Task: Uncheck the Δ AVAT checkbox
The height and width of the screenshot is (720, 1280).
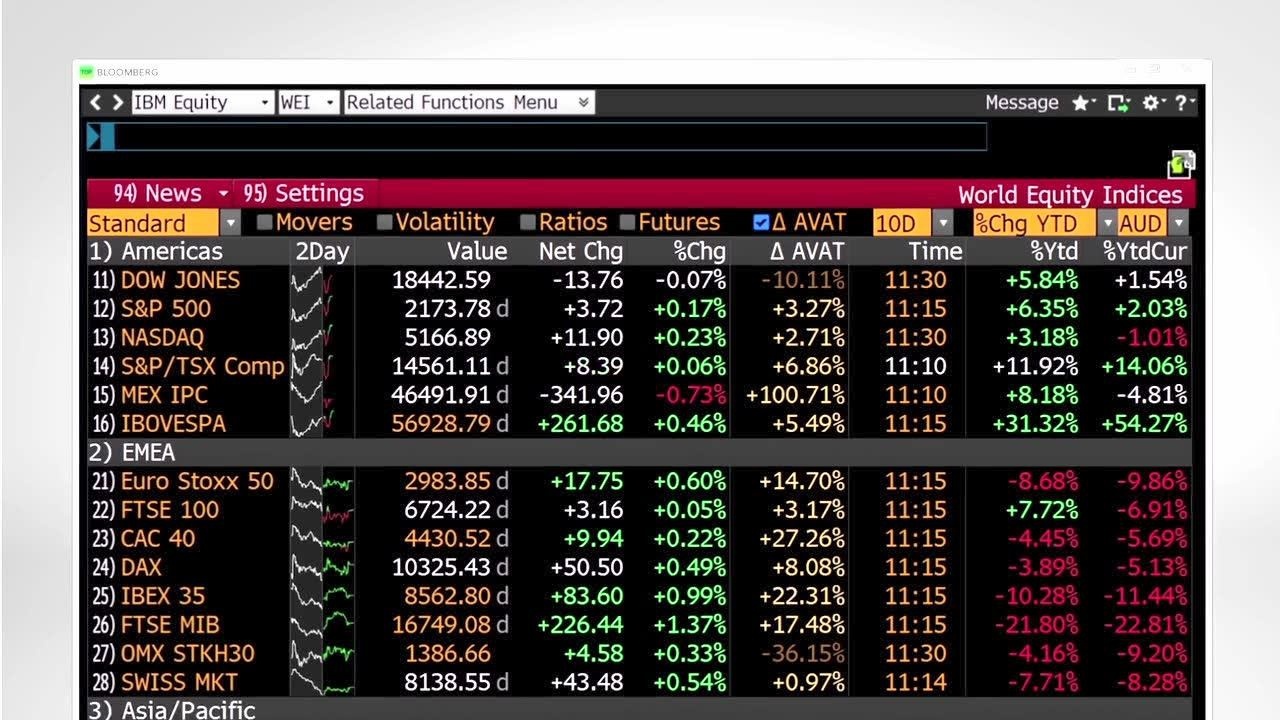Action: [761, 223]
